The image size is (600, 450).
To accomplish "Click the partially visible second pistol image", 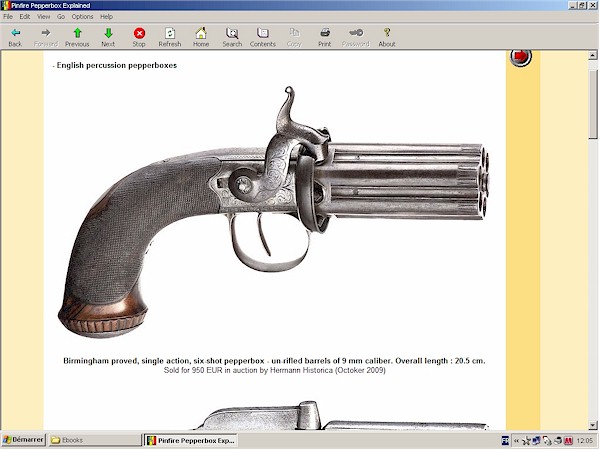I will pyautogui.click(x=341, y=415).
